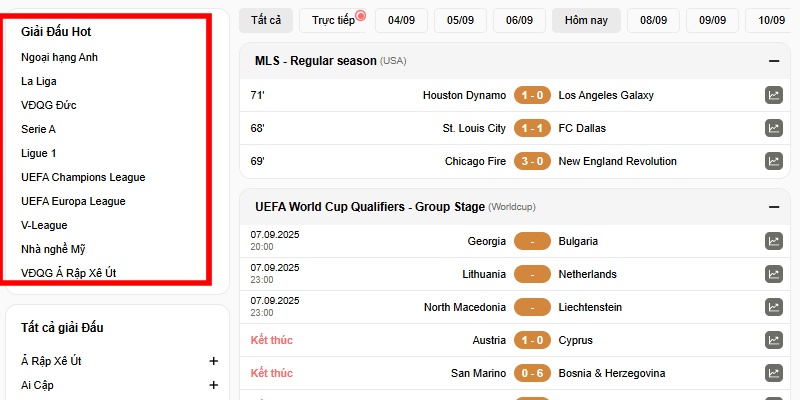Viewport: 800px width, 400px height.
Task: Collapse the MLS - Regular season section
Action: [773, 61]
